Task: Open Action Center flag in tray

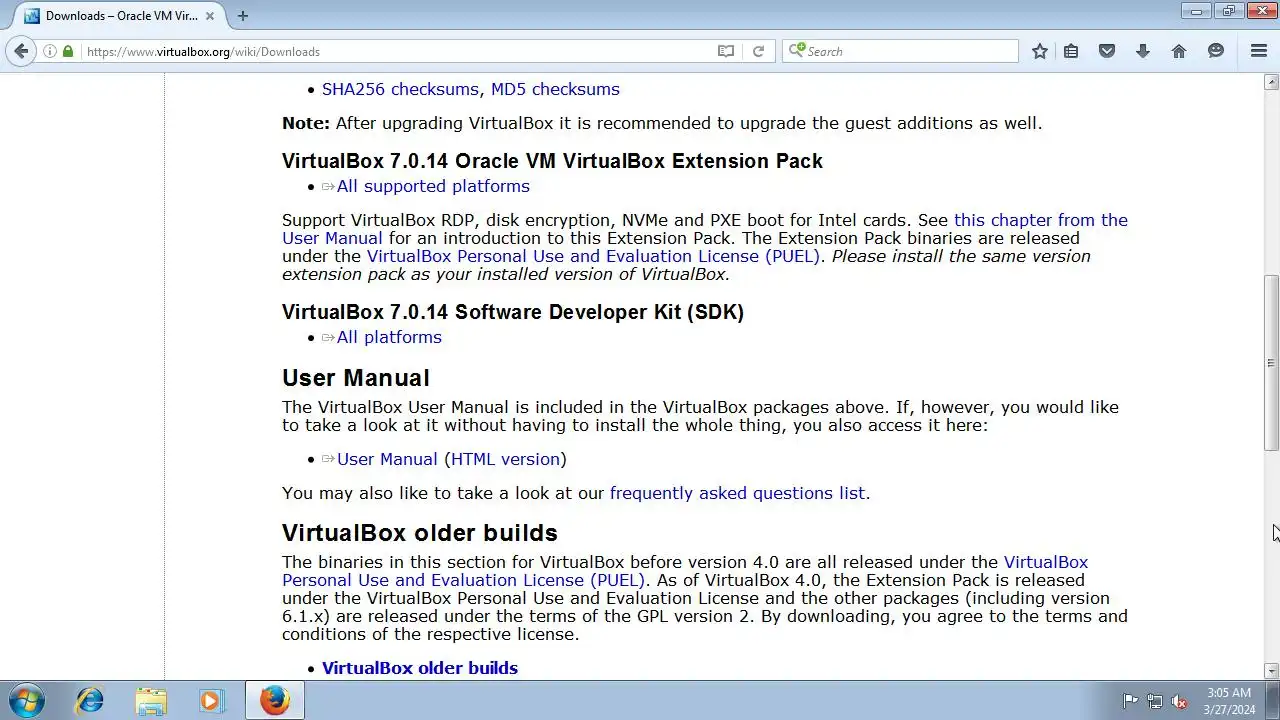Action: [x=1130, y=701]
